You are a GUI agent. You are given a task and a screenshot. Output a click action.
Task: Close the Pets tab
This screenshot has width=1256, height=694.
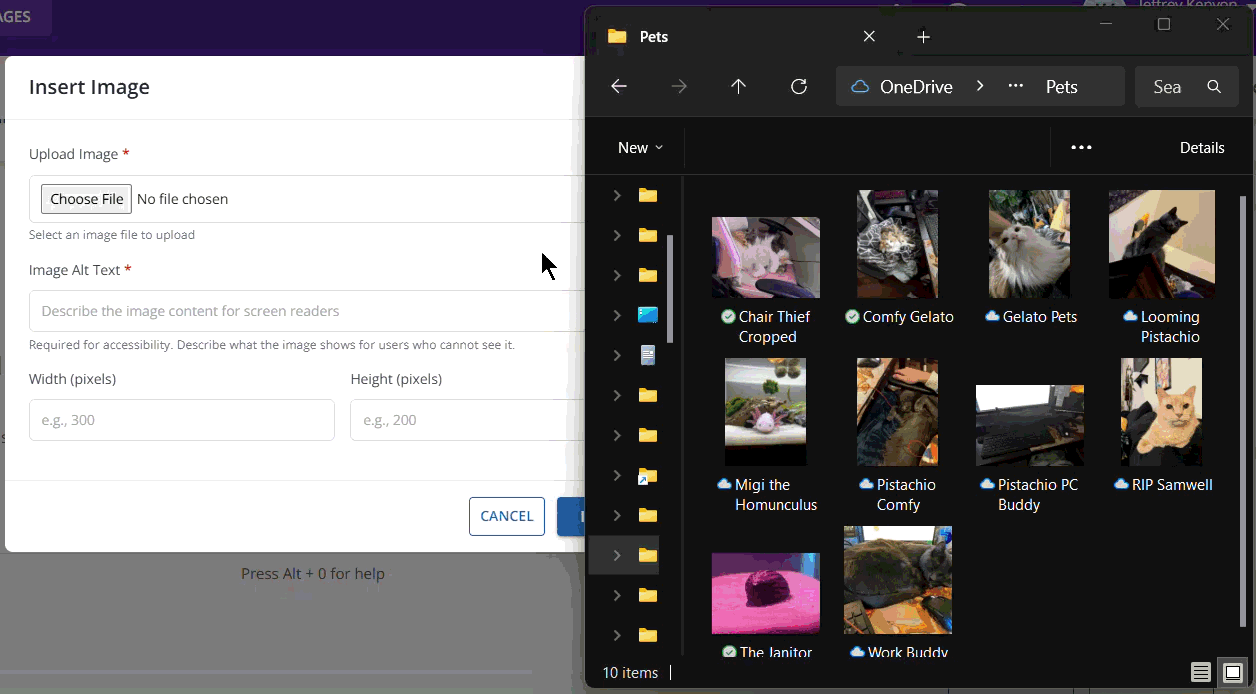[x=869, y=37]
